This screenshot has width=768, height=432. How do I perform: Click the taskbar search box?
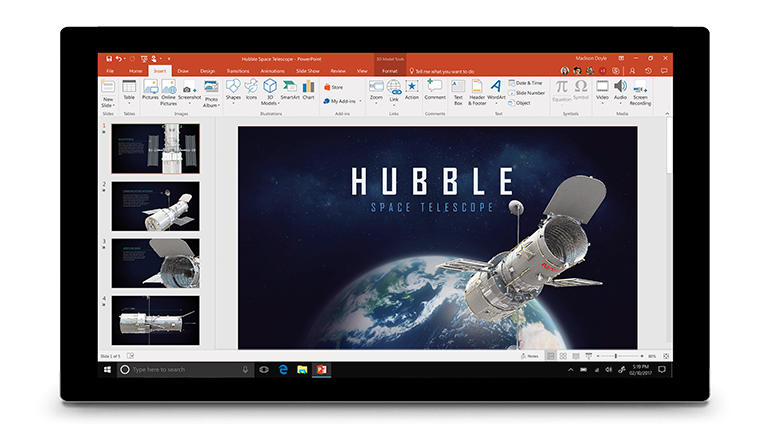click(186, 370)
